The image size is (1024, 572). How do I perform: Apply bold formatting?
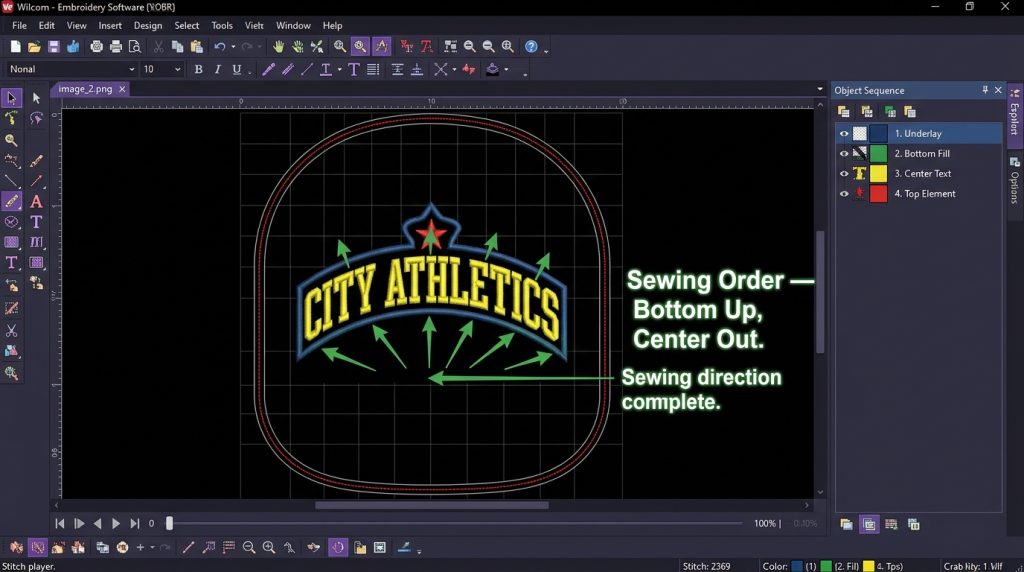(199, 69)
